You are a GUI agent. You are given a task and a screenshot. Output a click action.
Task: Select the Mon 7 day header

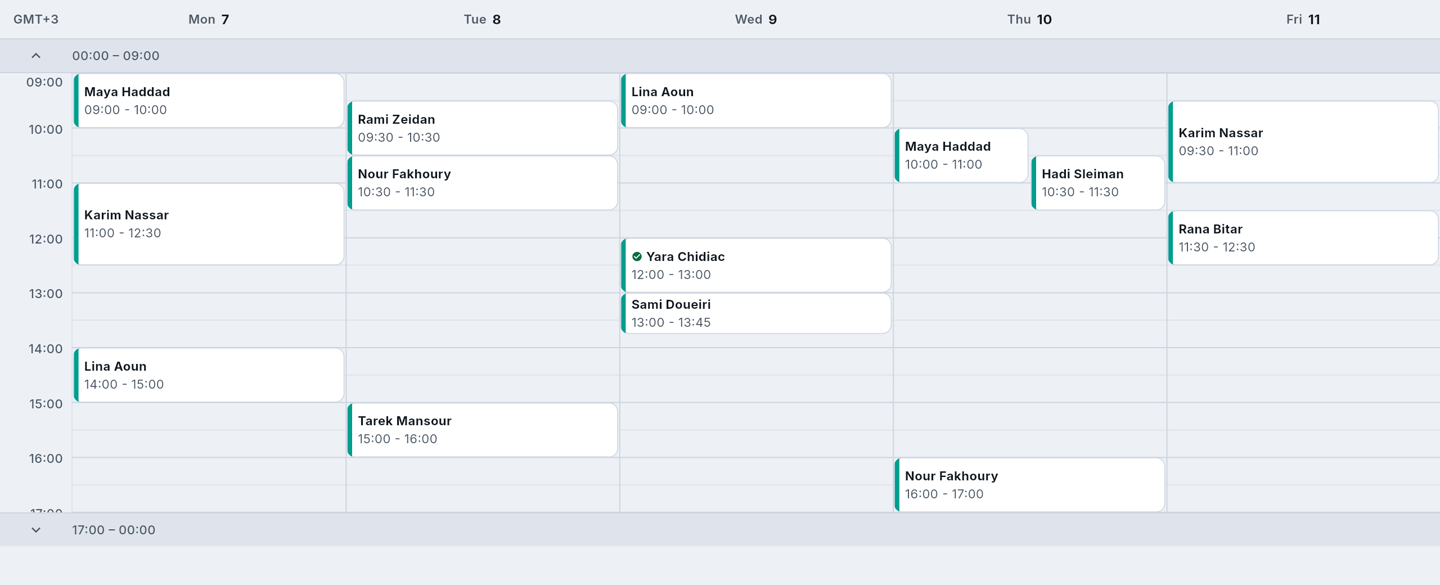[209, 19]
